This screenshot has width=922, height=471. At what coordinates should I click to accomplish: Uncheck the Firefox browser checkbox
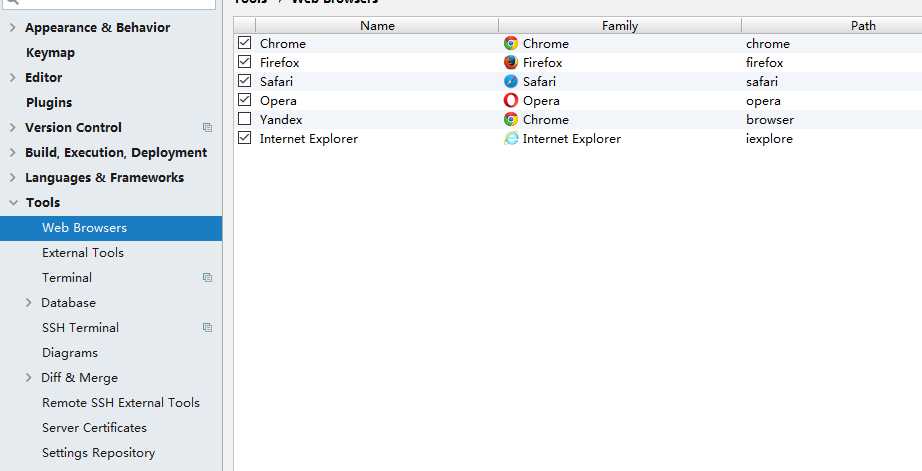coord(245,62)
